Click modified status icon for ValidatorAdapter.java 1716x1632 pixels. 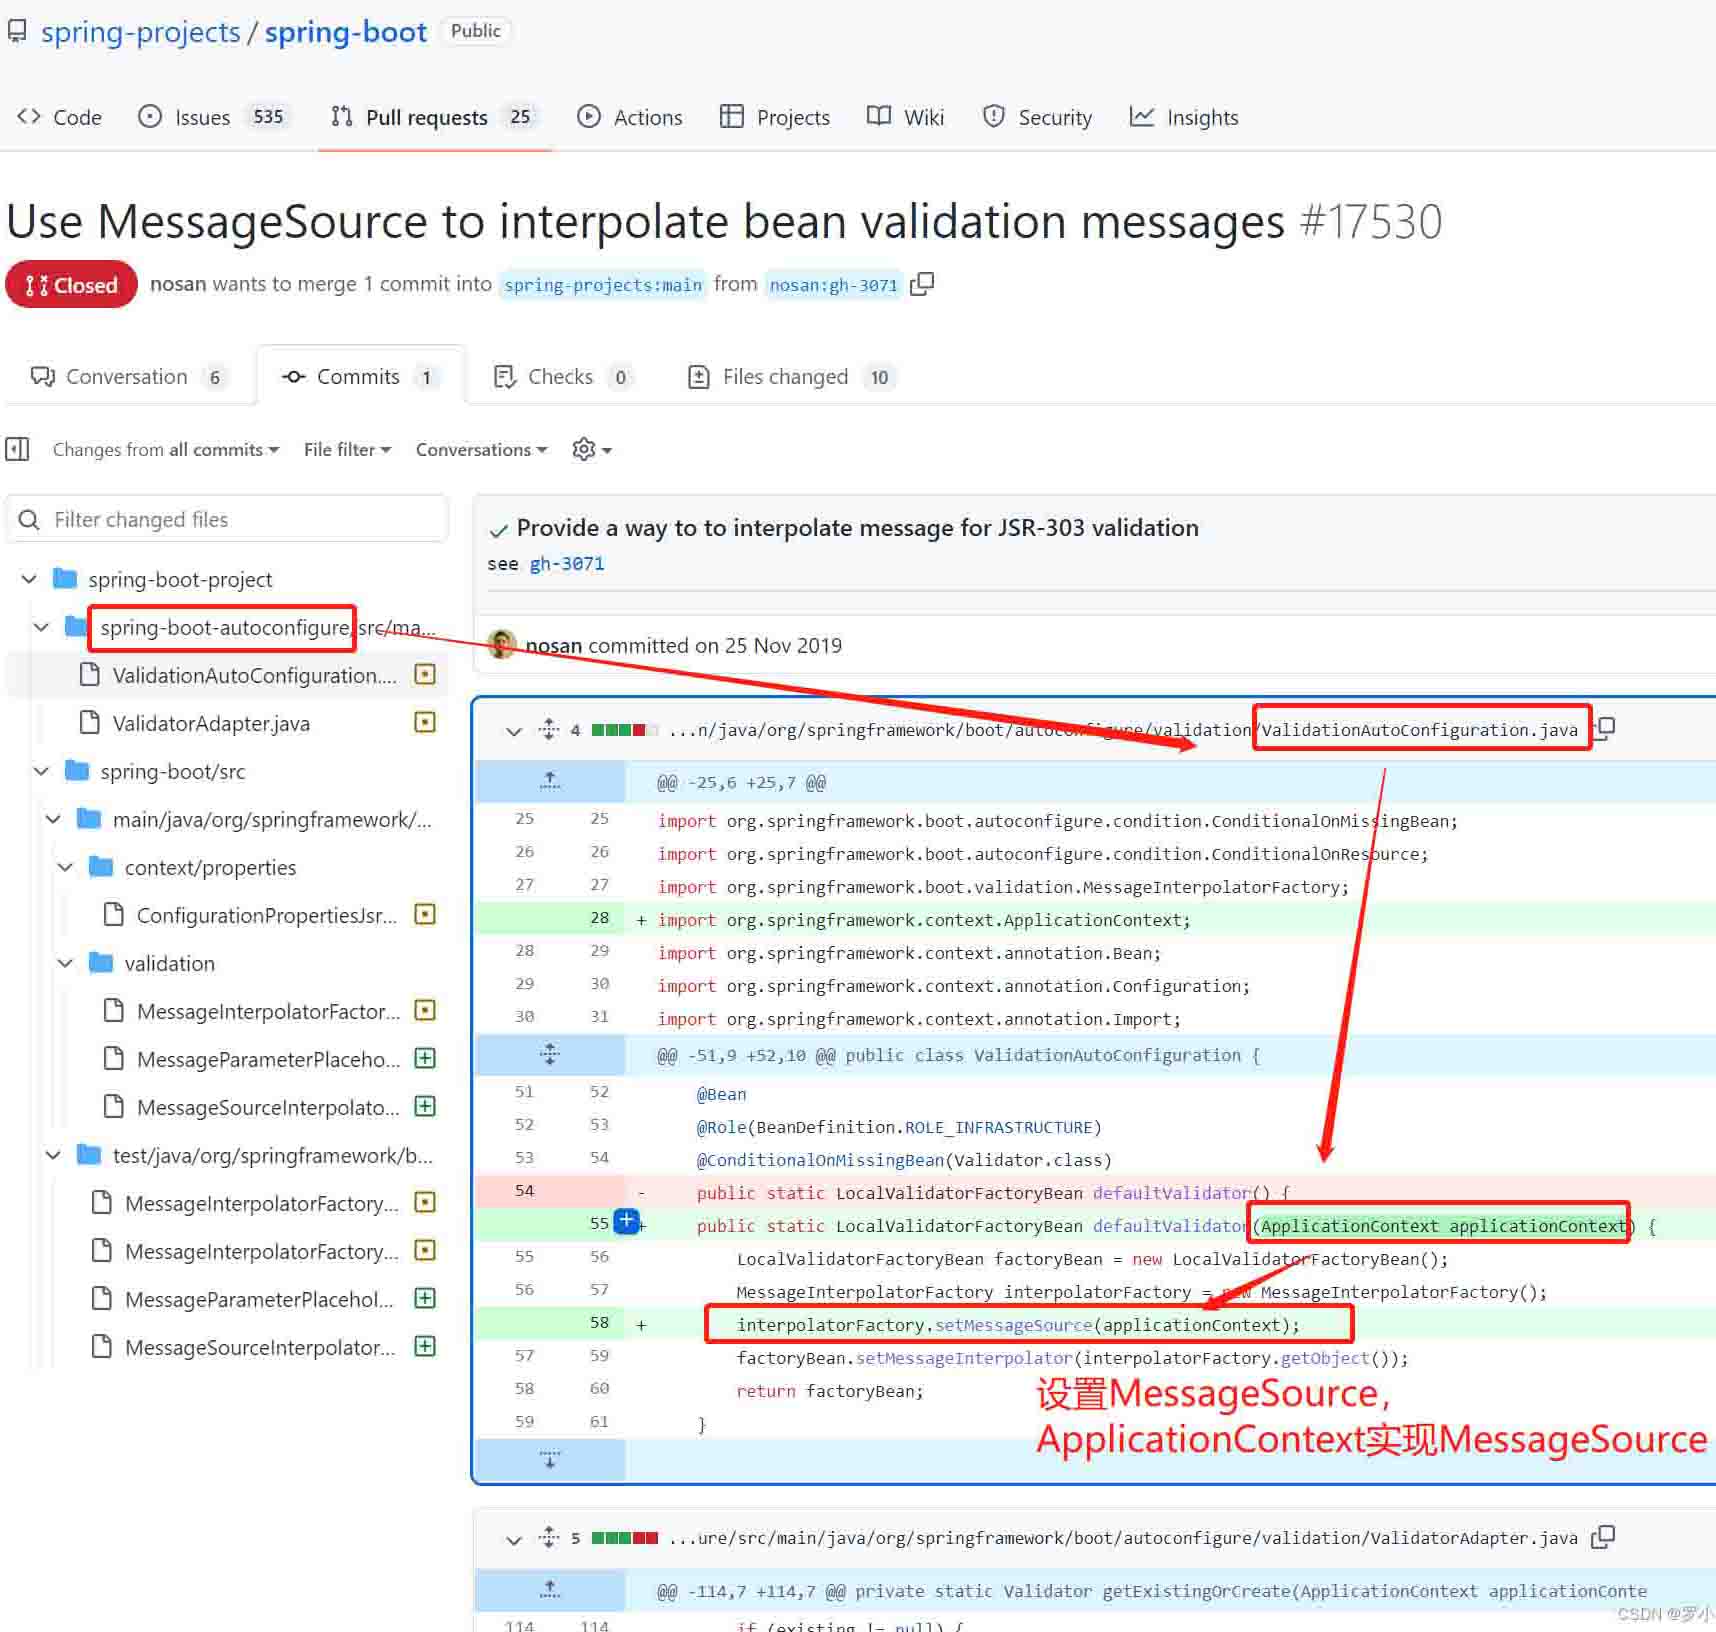(425, 722)
